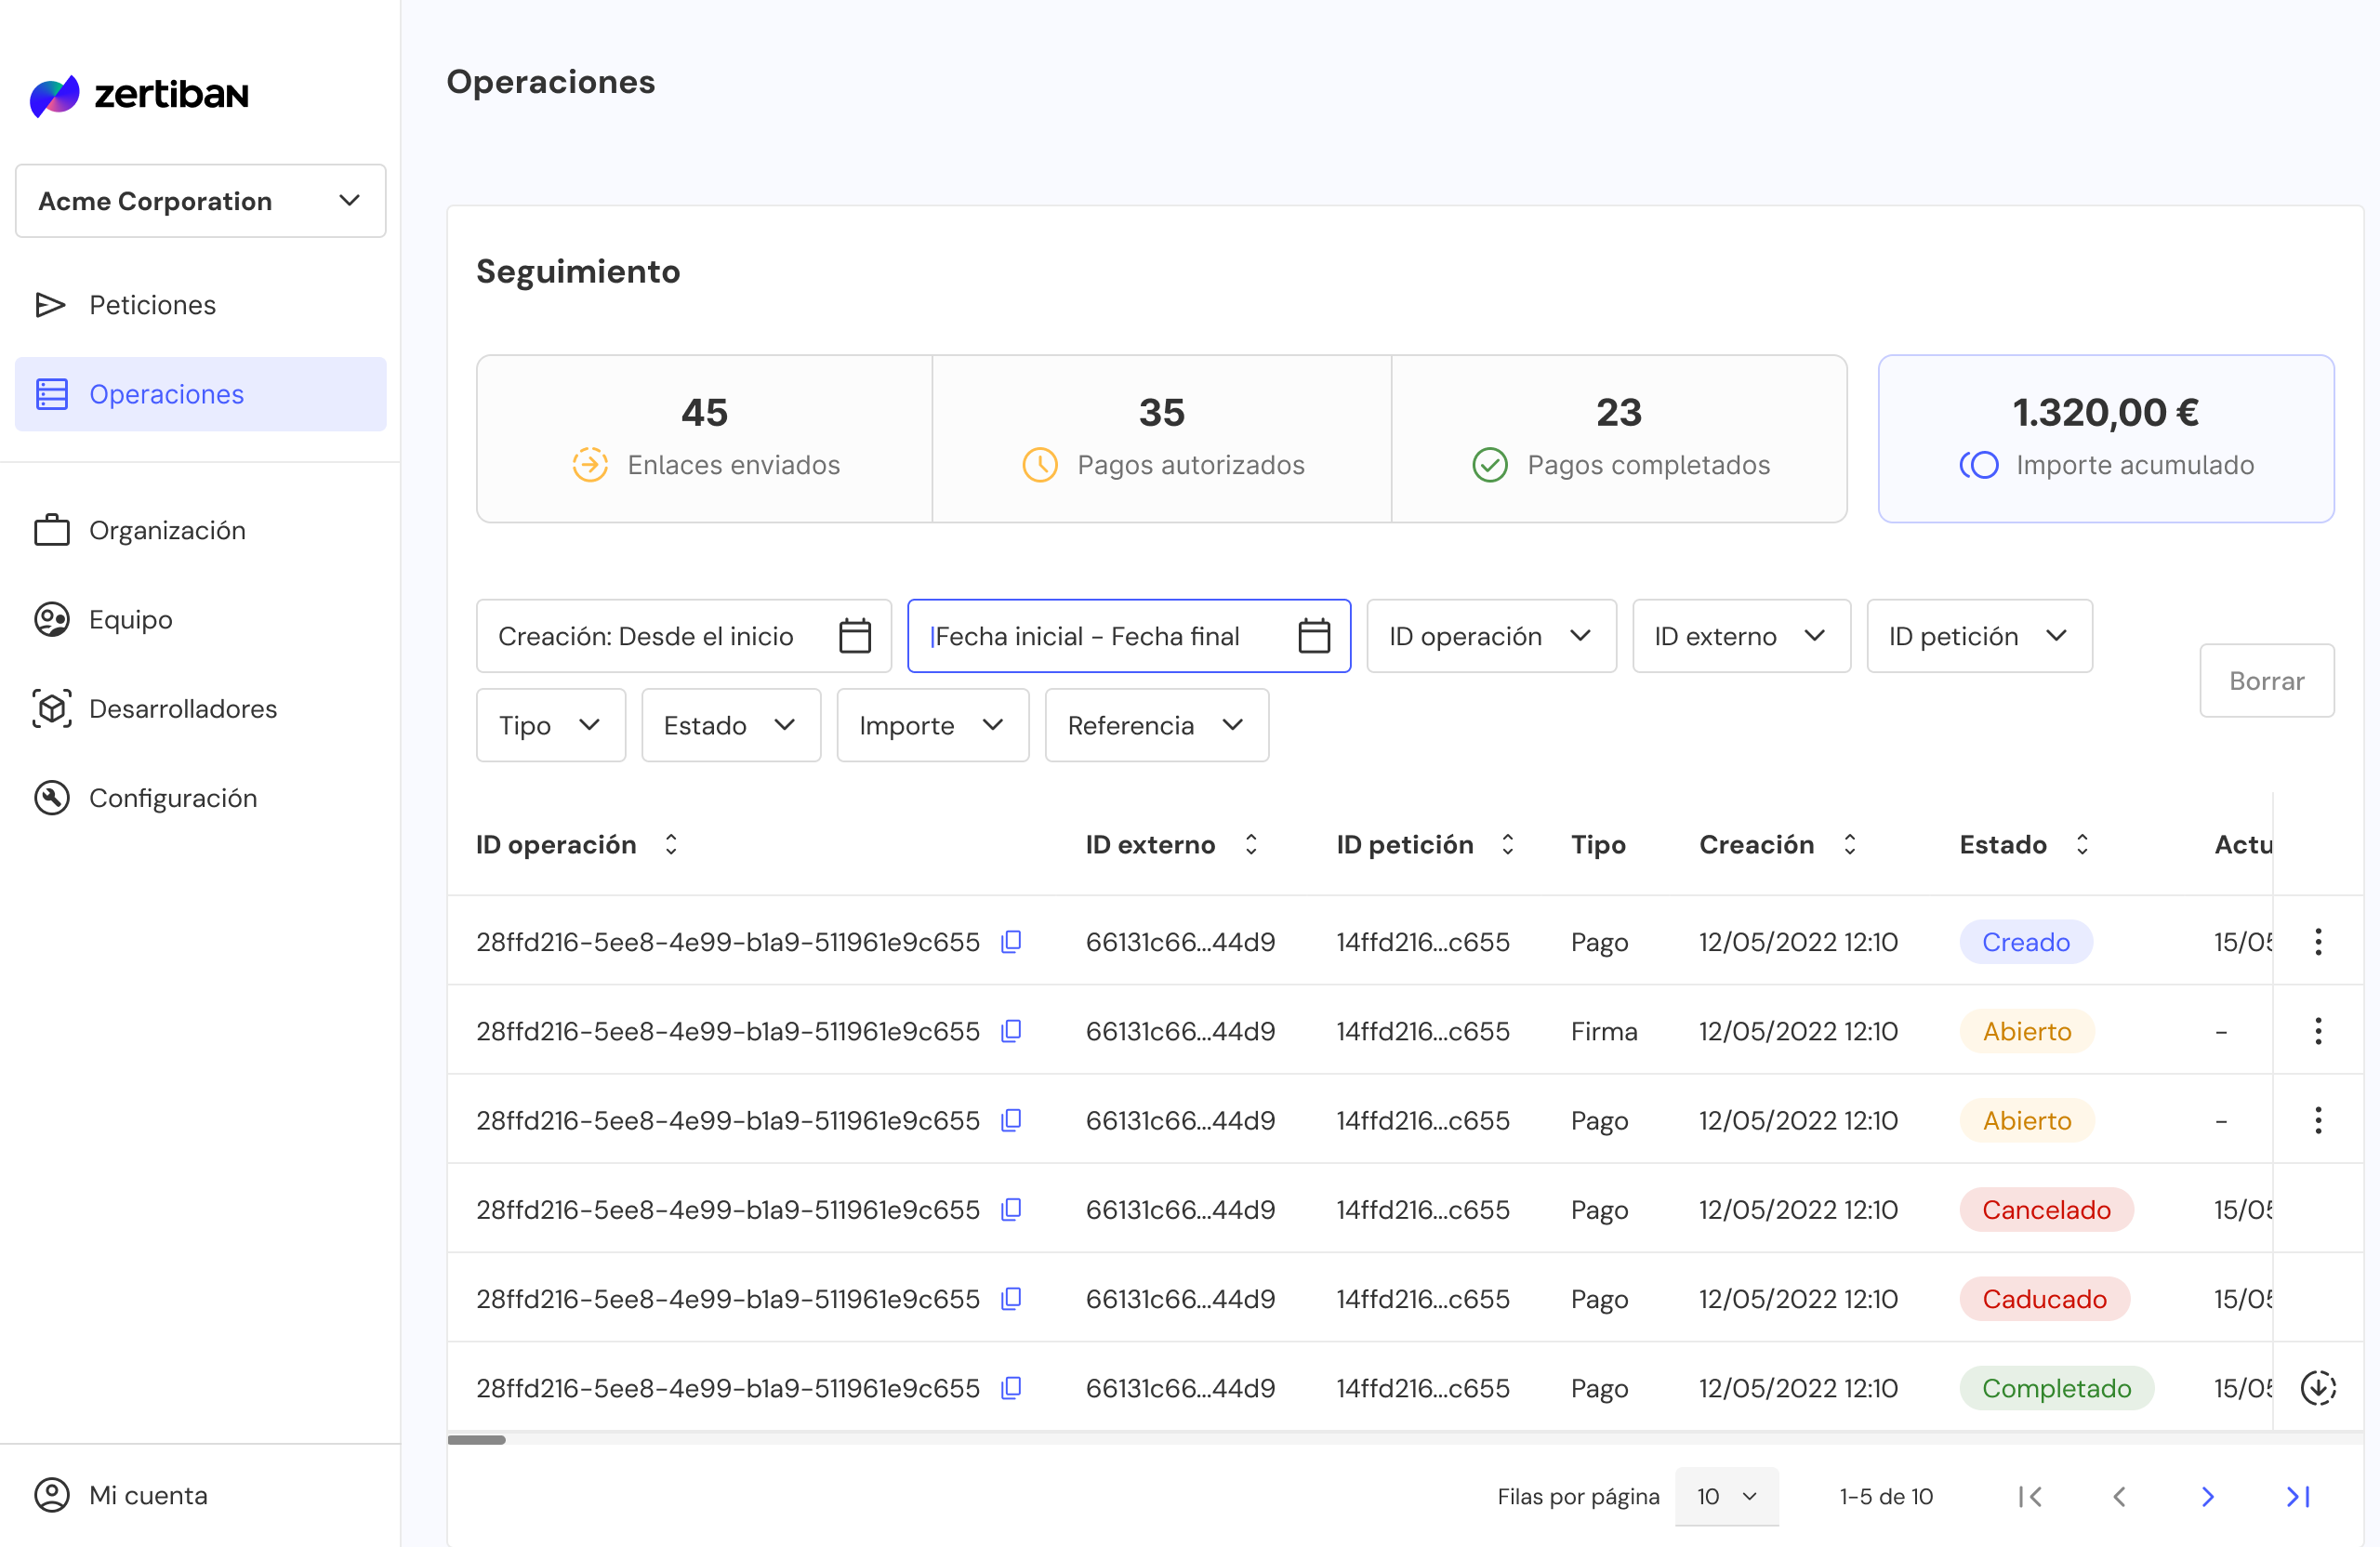Image resolution: width=2380 pixels, height=1547 pixels.
Task: Click the horizontal table scrollbar thumb
Action: 476,1440
